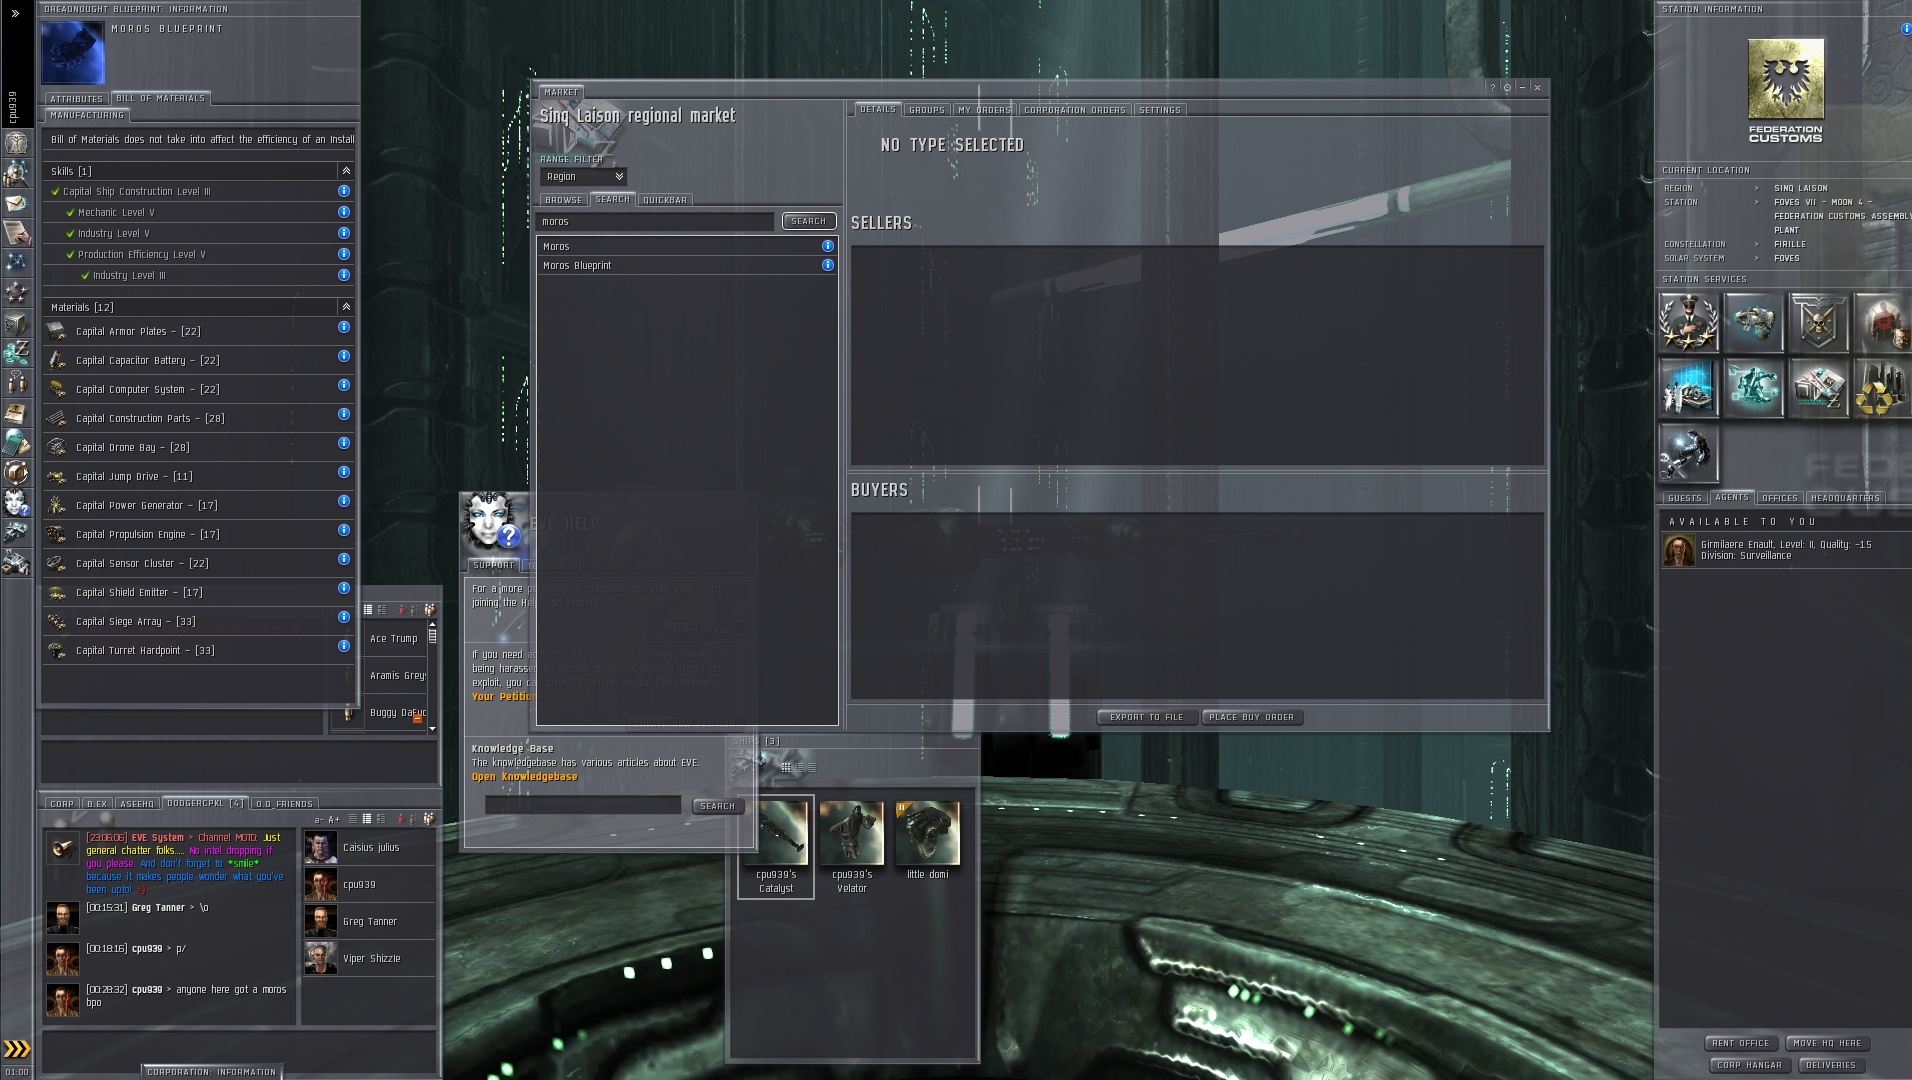Open the Headquarters tab in station panel
This screenshot has height=1080, width=1912.
tap(1846, 498)
